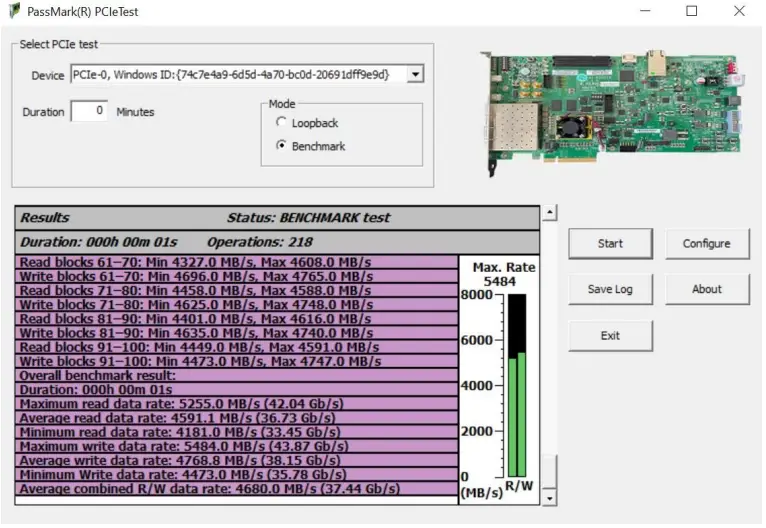Click the 'Maximum read data rate' row
Screen dimensions: 766x528
tap(236, 404)
